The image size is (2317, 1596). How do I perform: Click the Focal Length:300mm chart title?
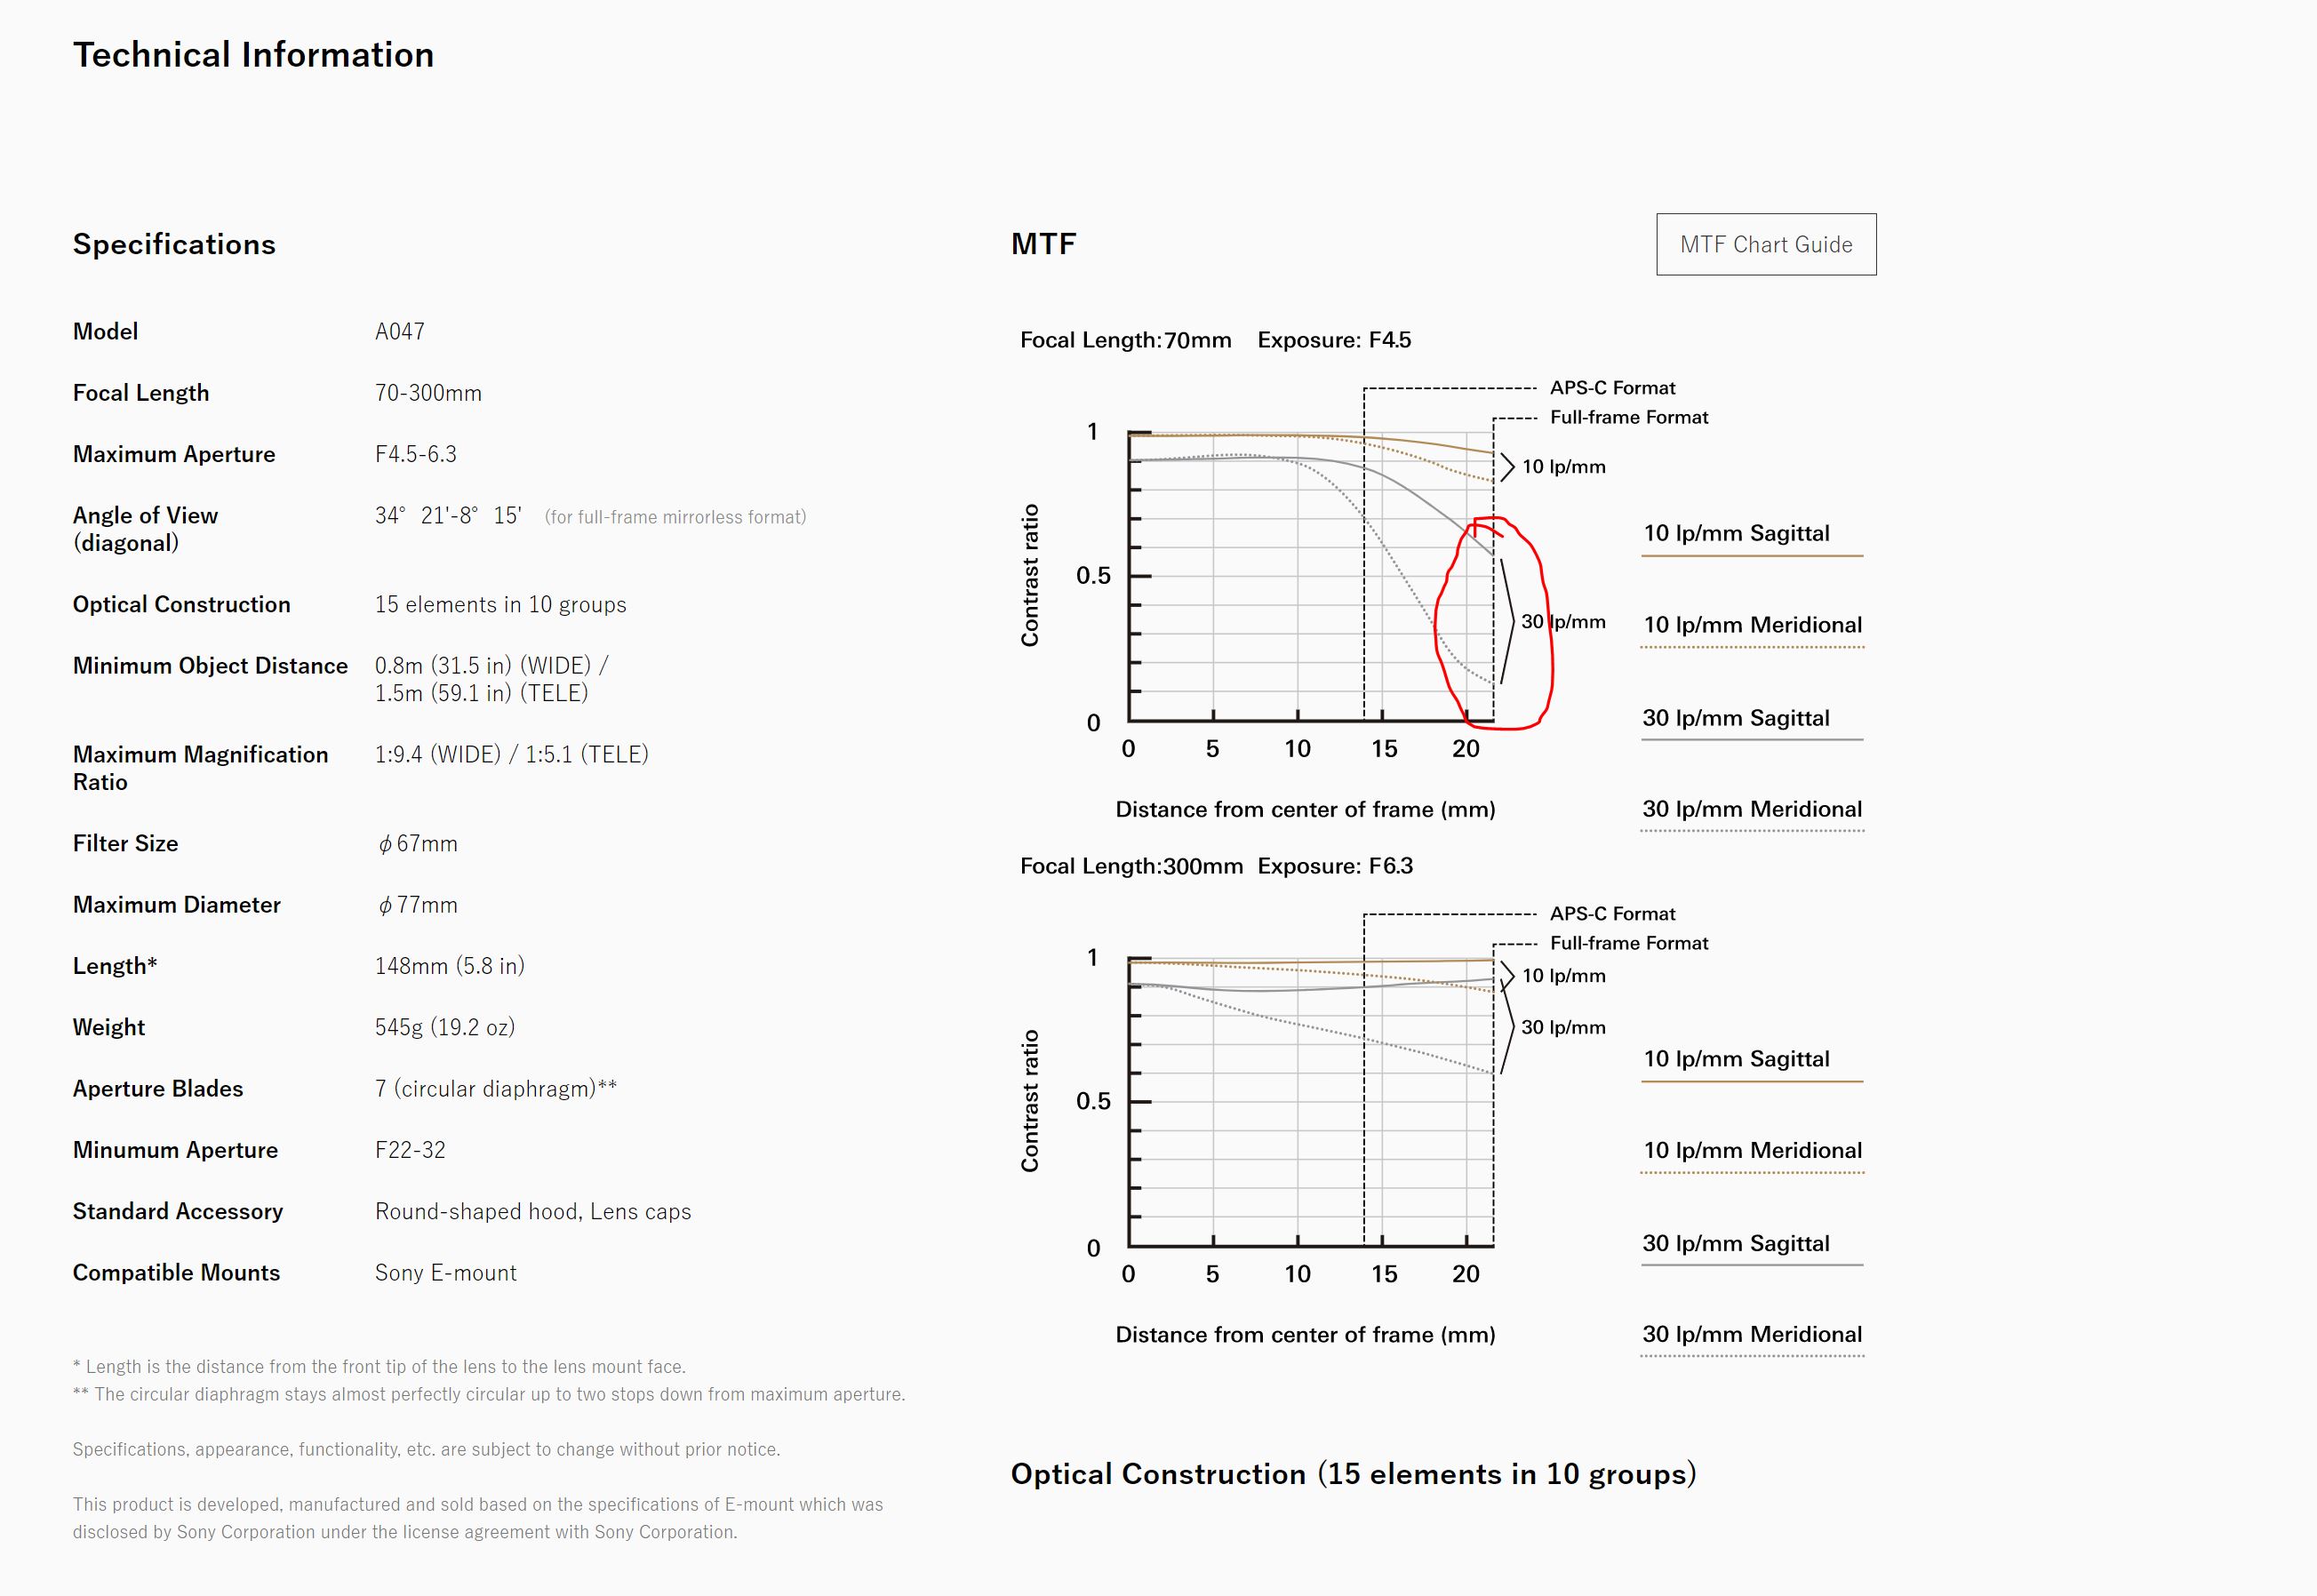point(1131,866)
